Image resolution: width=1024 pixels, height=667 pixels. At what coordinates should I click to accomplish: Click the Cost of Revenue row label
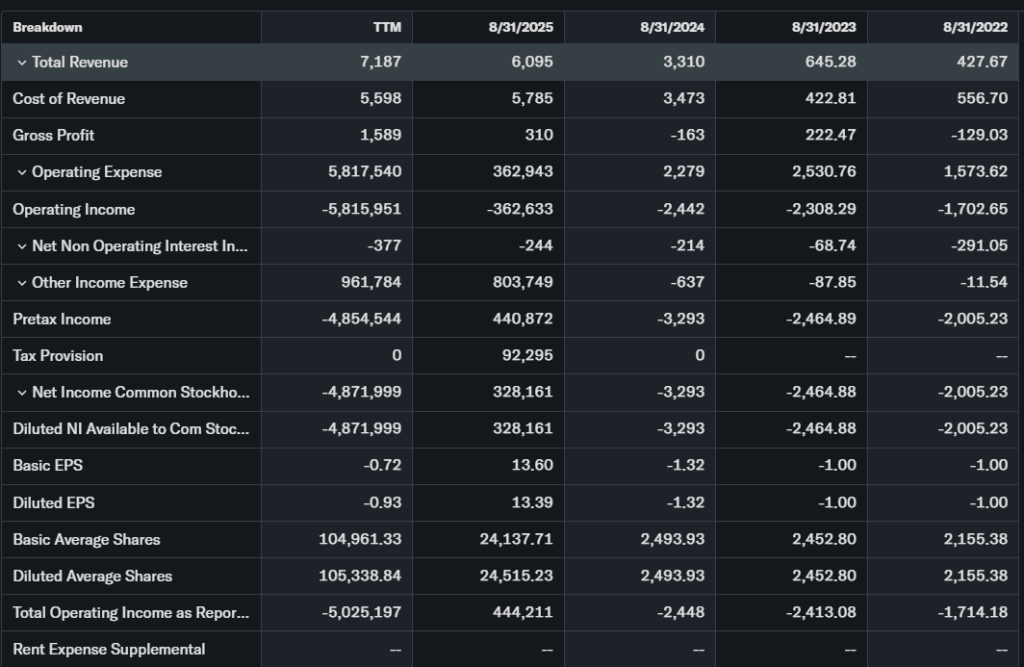click(x=69, y=99)
